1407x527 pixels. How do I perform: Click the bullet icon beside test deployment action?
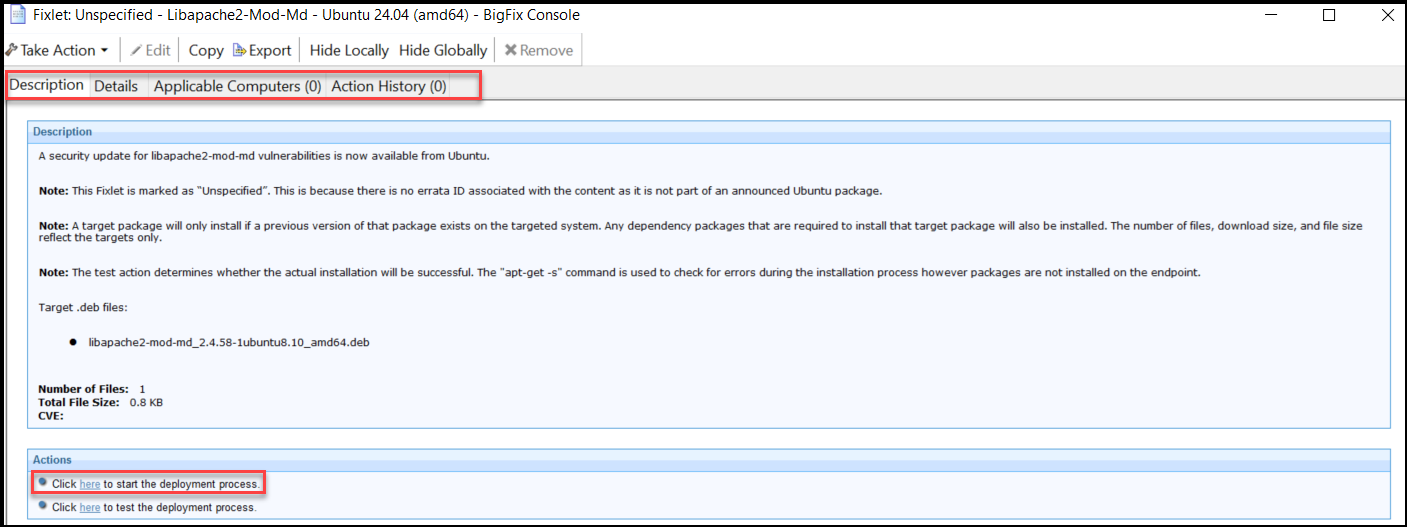[x=43, y=505]
